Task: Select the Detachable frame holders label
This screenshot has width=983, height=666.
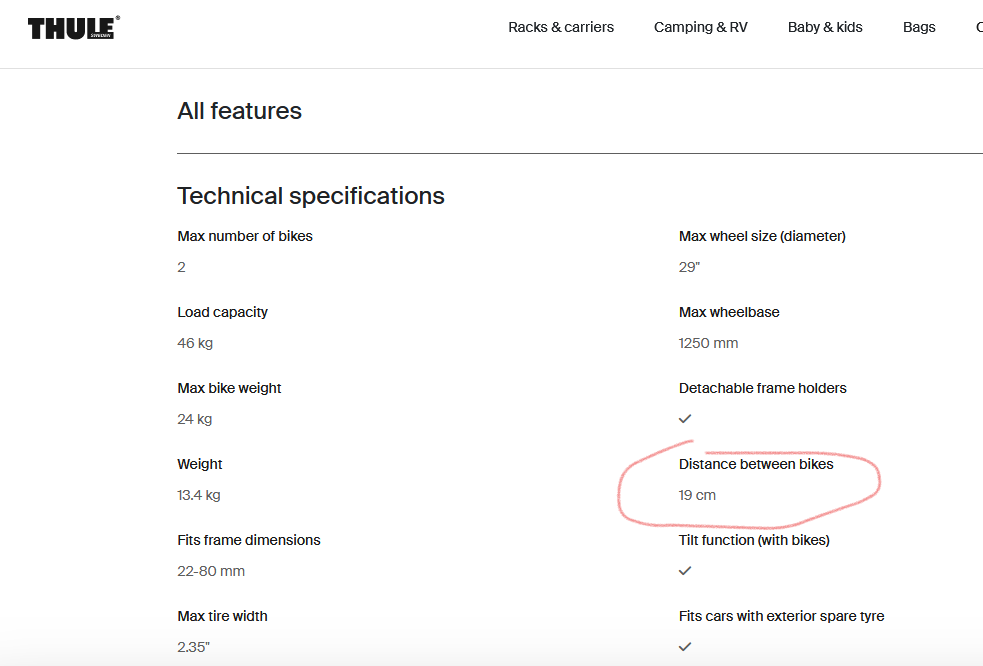Action: click(763, 388)
